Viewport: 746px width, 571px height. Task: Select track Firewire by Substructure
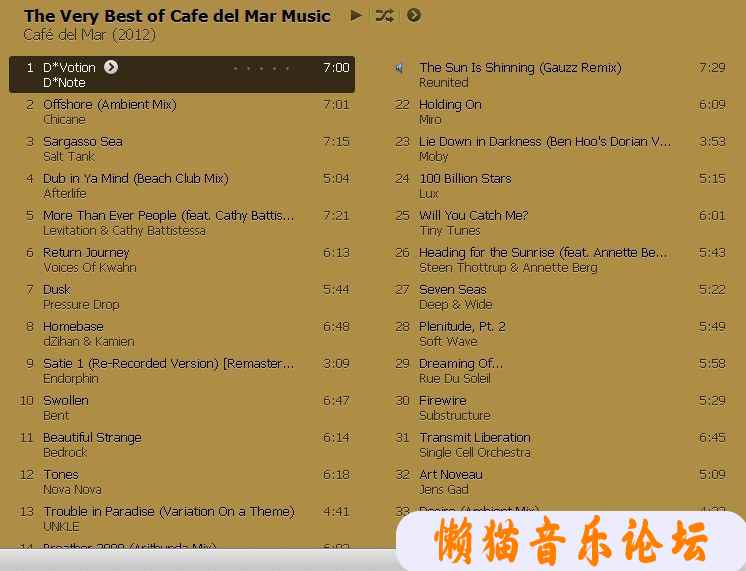559,408
